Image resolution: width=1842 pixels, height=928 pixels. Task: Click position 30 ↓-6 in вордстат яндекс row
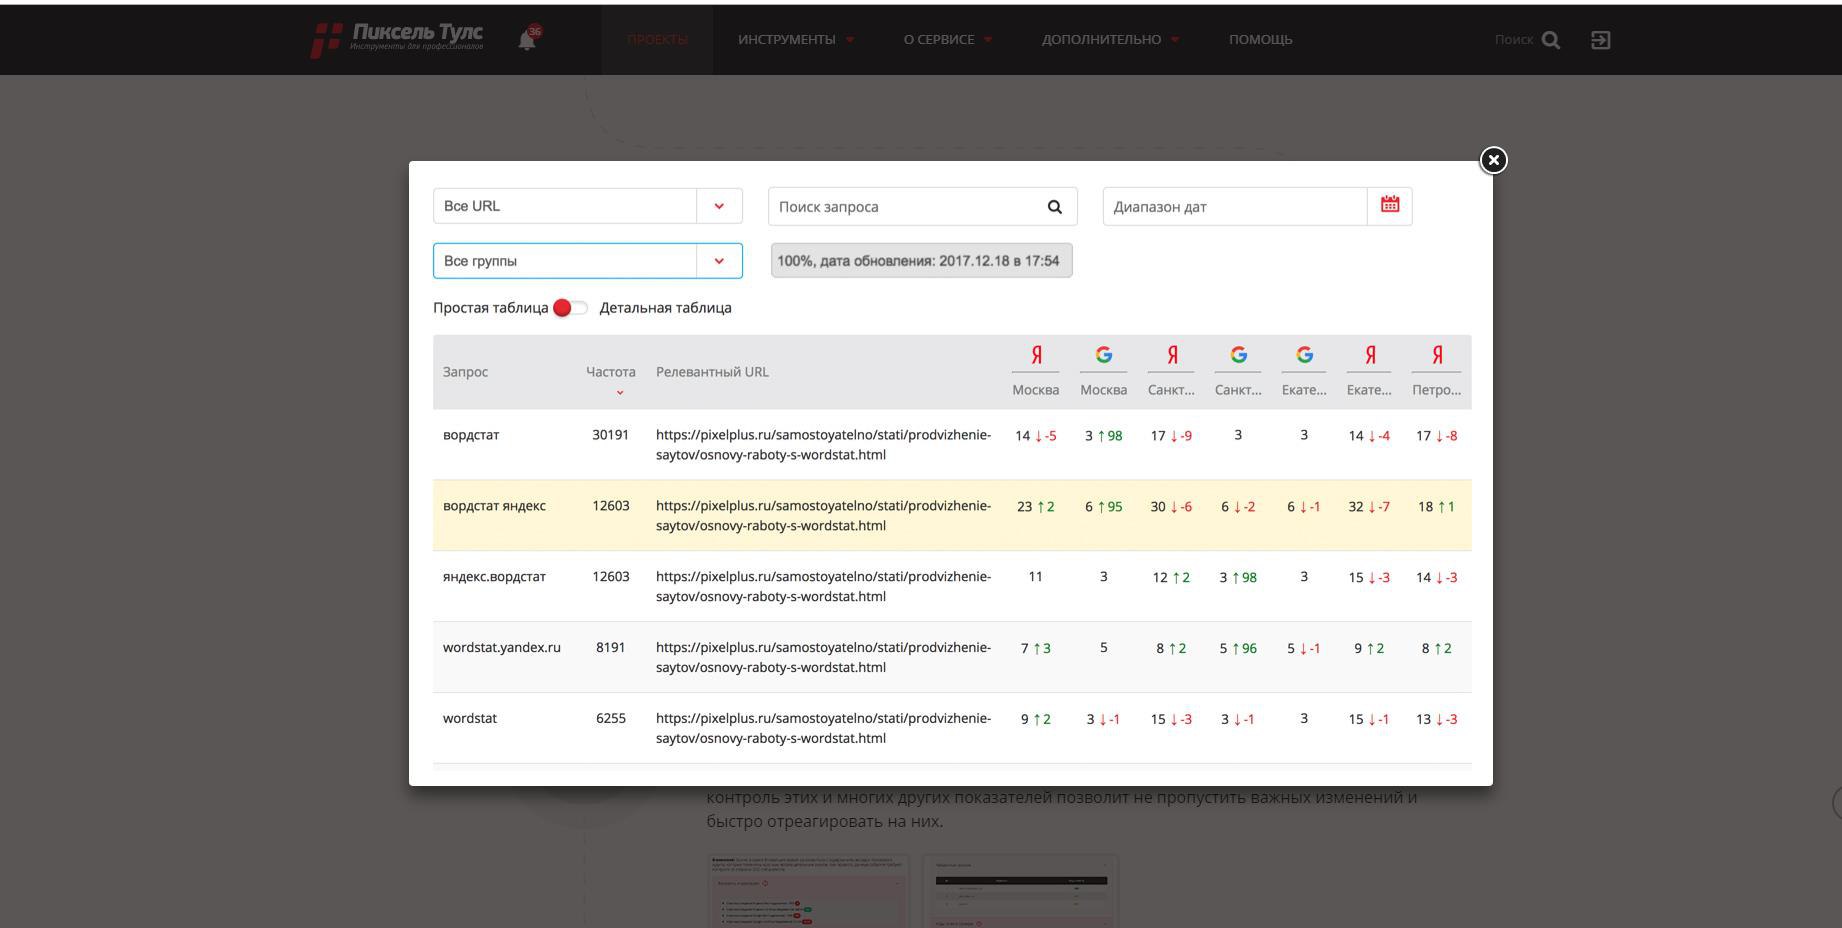click(x=1171, y=507)
